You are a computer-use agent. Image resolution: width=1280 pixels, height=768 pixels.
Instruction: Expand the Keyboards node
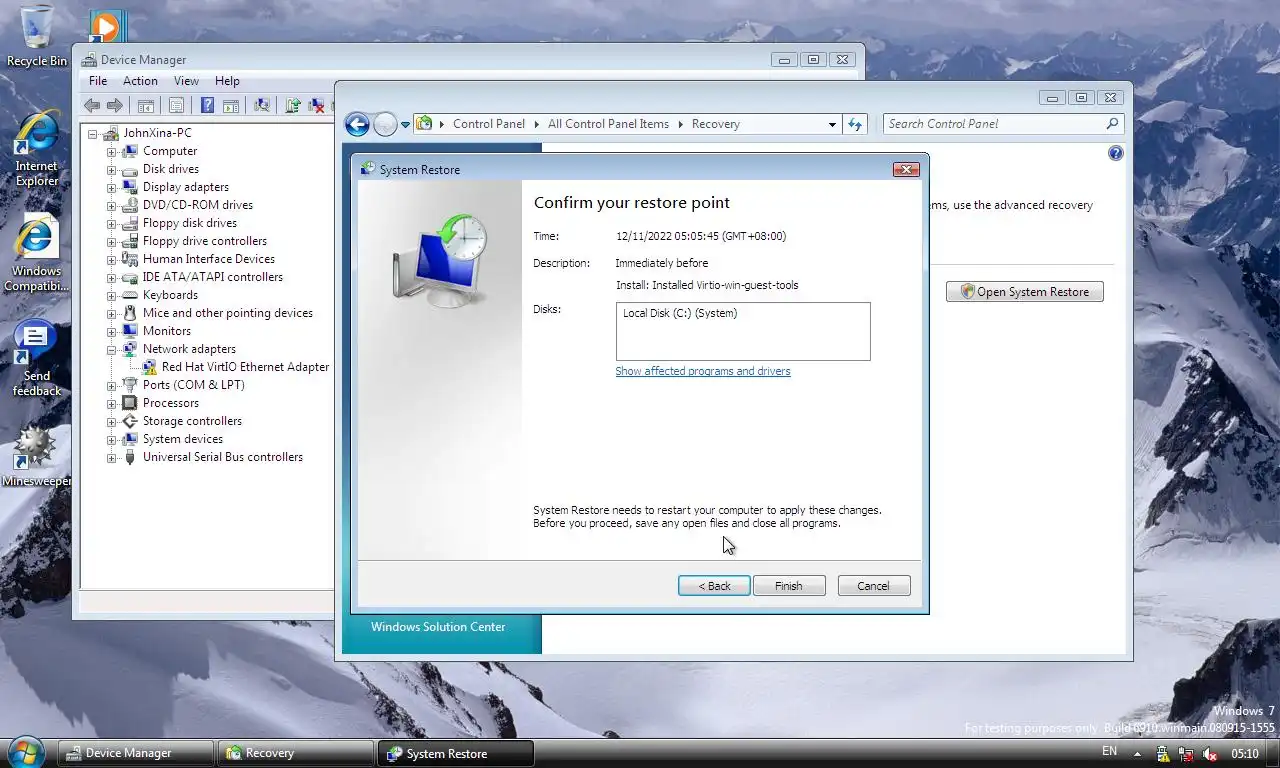[112, 295]
